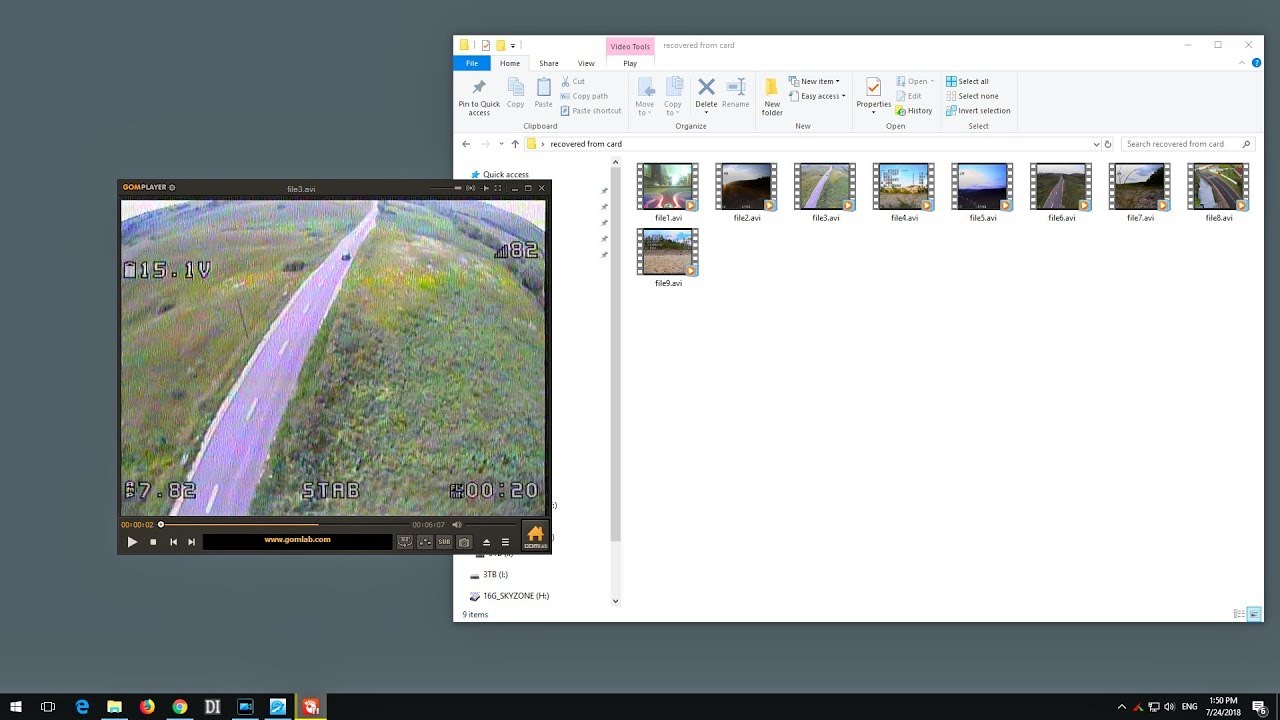
Task: Adjust the GOM Player volume slider
Action: (490, 524)
